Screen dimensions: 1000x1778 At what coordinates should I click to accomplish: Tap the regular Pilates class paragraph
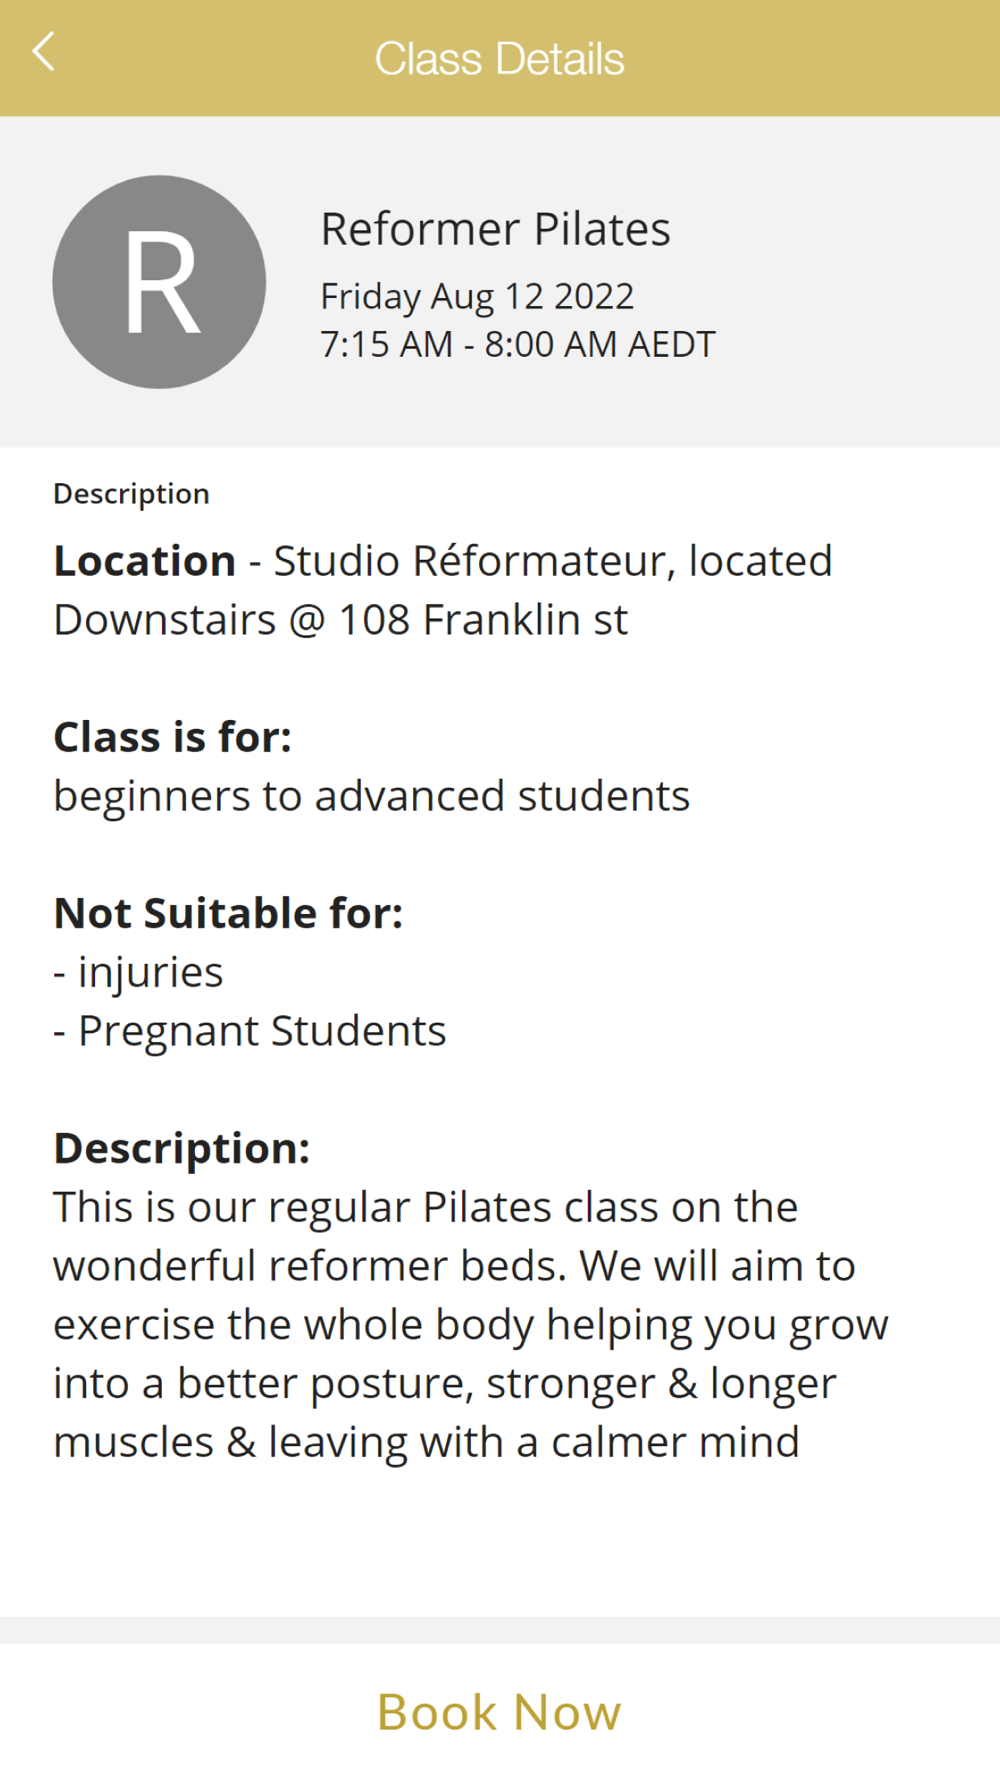coord(471,1324)
